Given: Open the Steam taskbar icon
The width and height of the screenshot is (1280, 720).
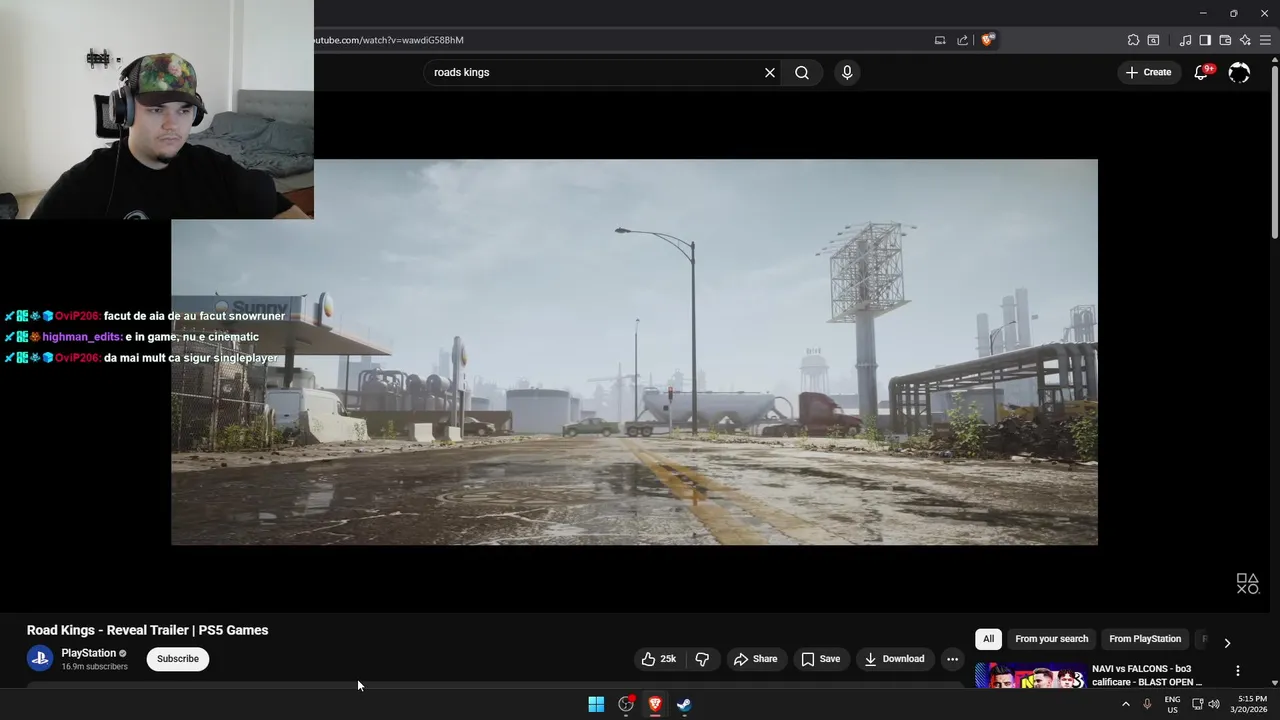Looking at the screenshot, I should pos(684,705).
